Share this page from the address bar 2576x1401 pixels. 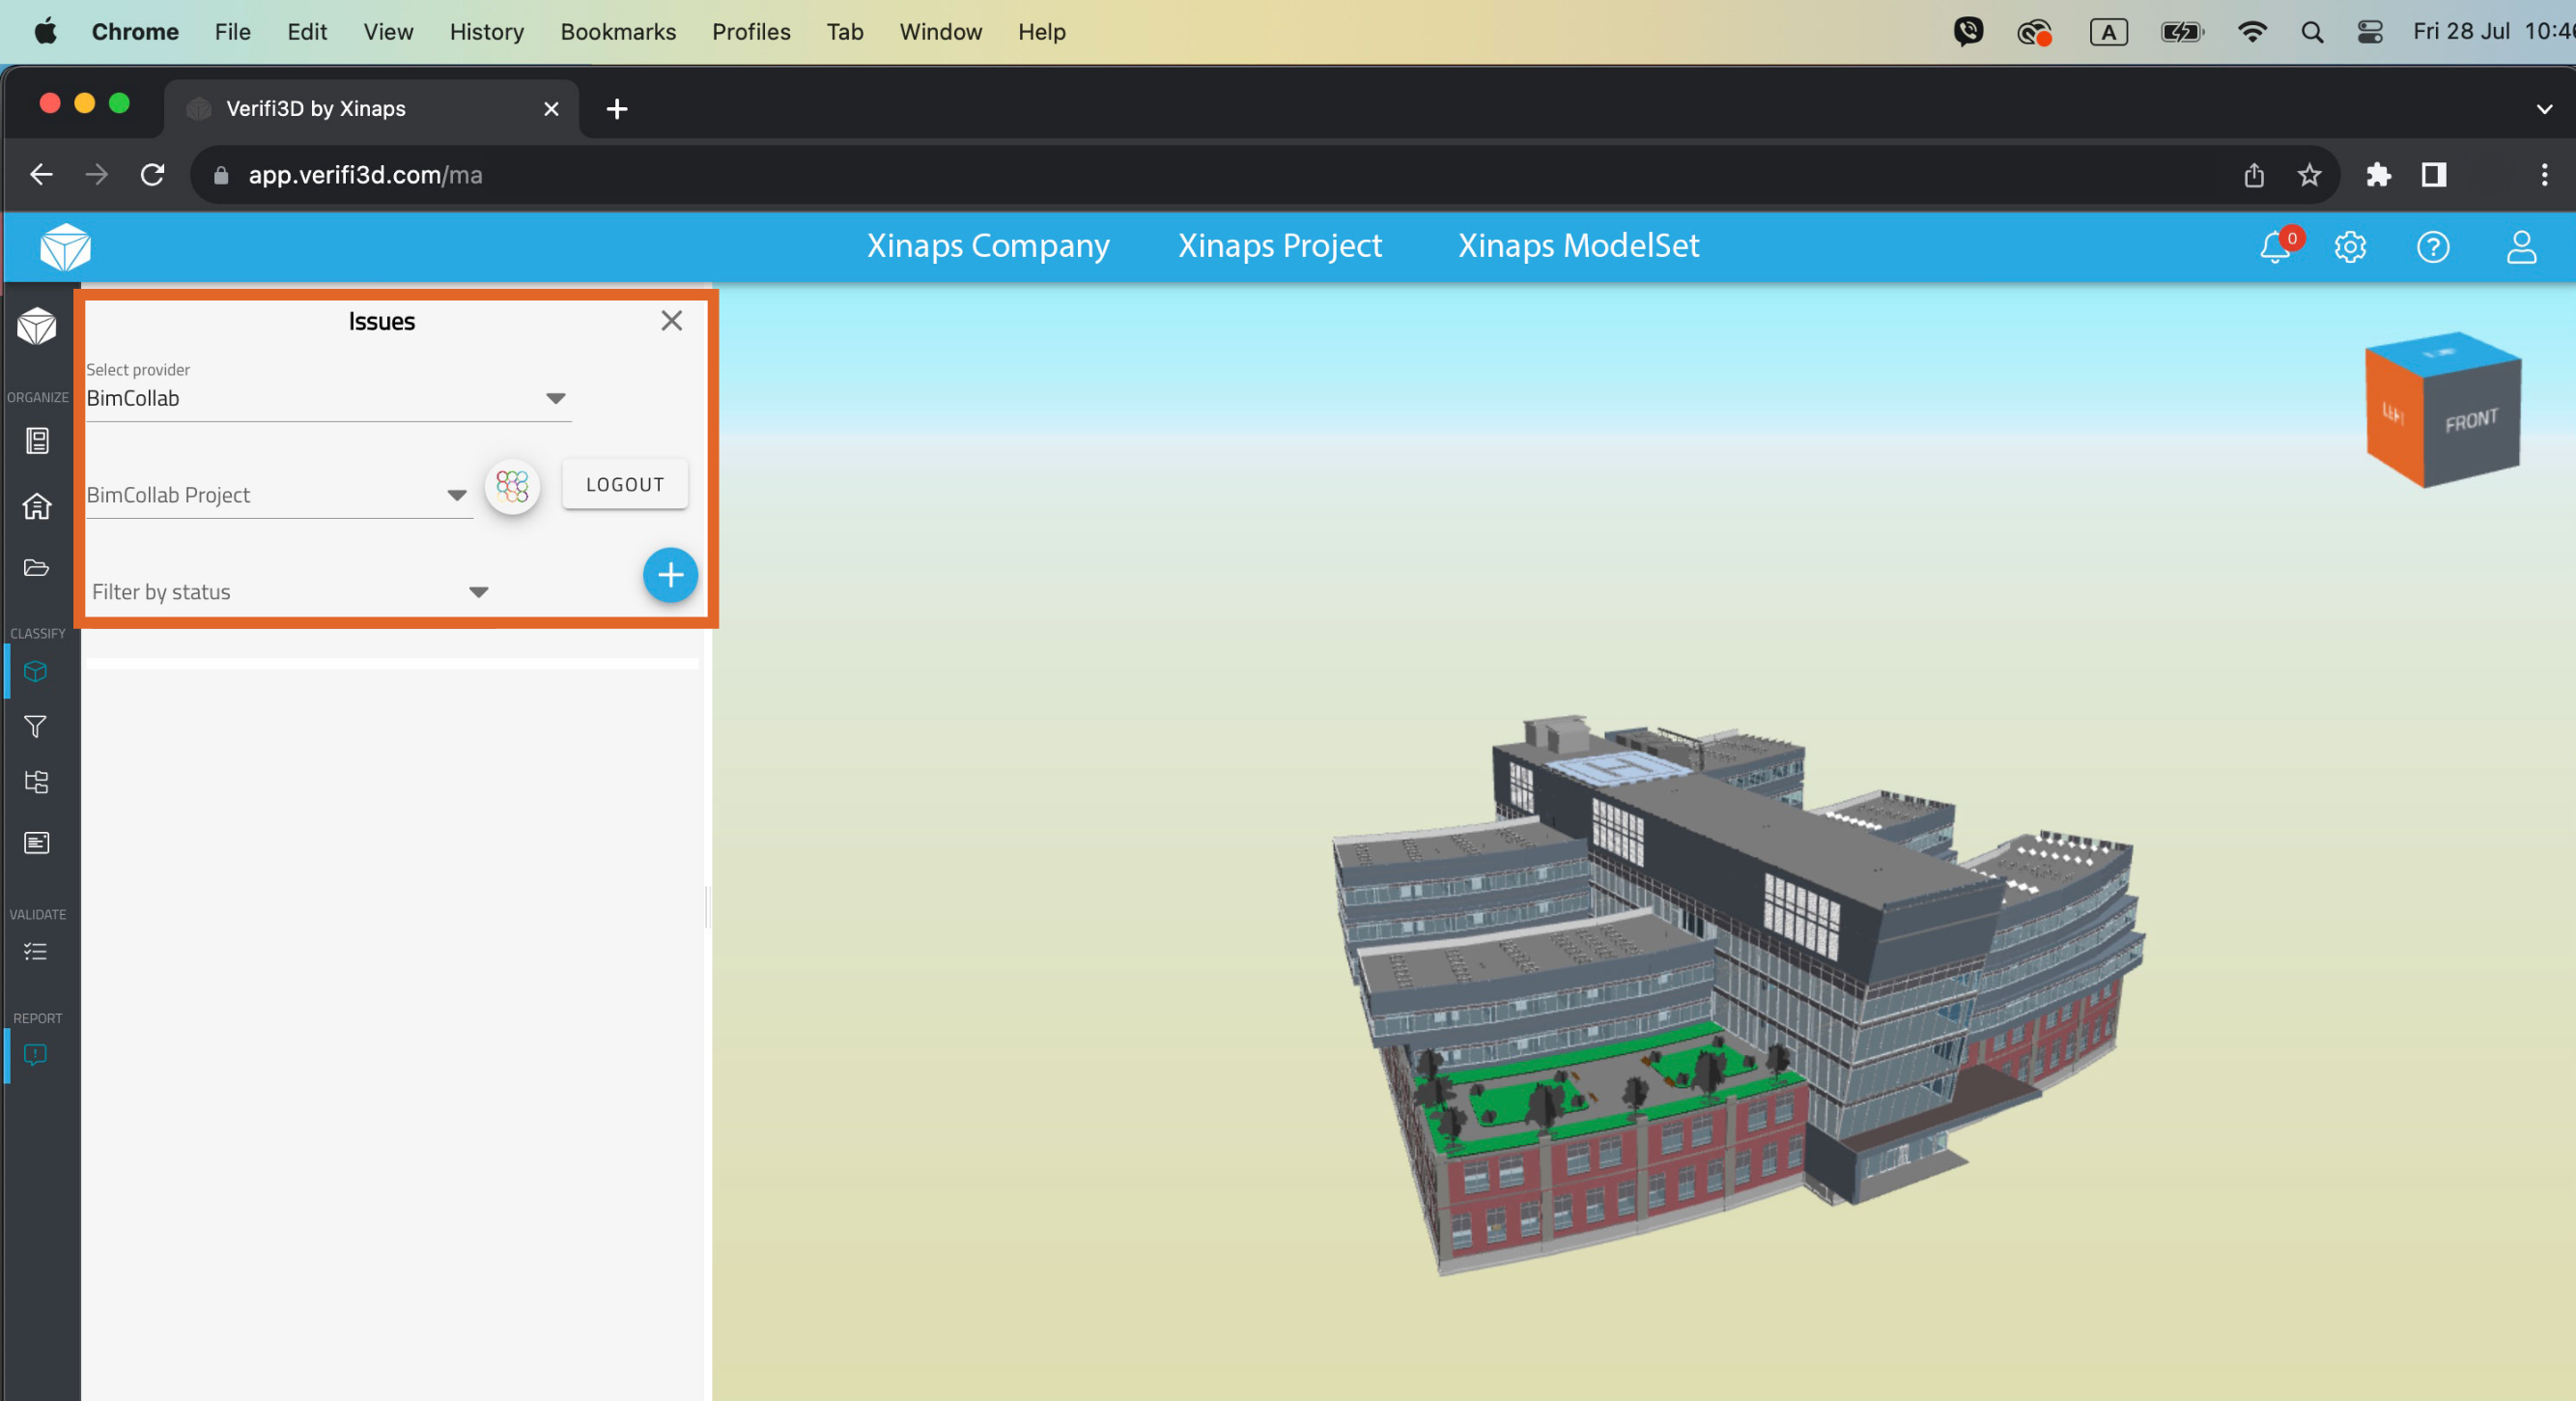click(2253, 175)
